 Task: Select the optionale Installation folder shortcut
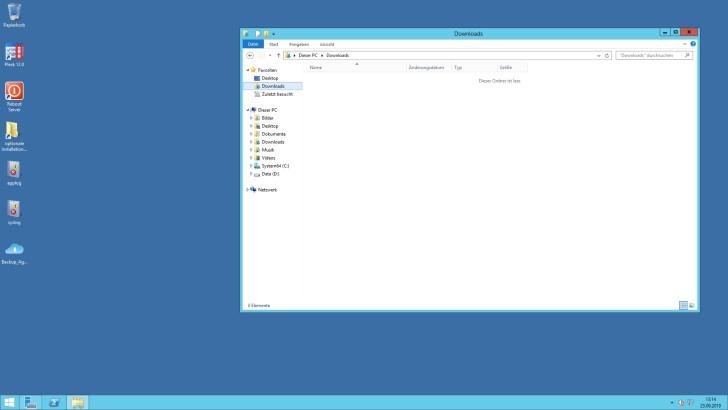(14, 136)
